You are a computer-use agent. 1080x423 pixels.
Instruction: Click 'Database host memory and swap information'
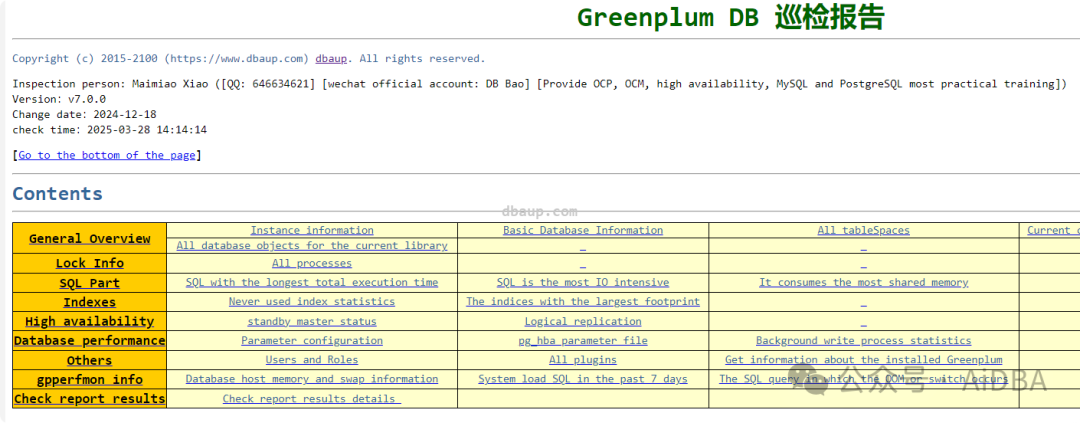click(312, 379)
